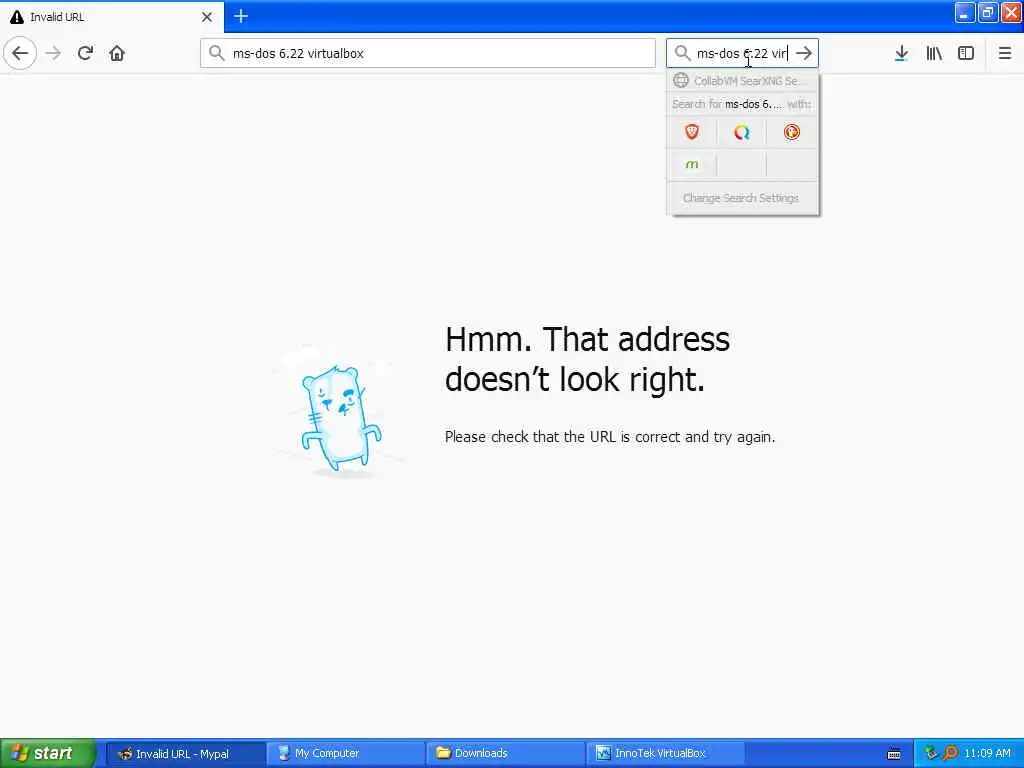This screenshot has height=768, width=1024.
Task: Click the search box magnifier icon
Action: tap(682, 53)
